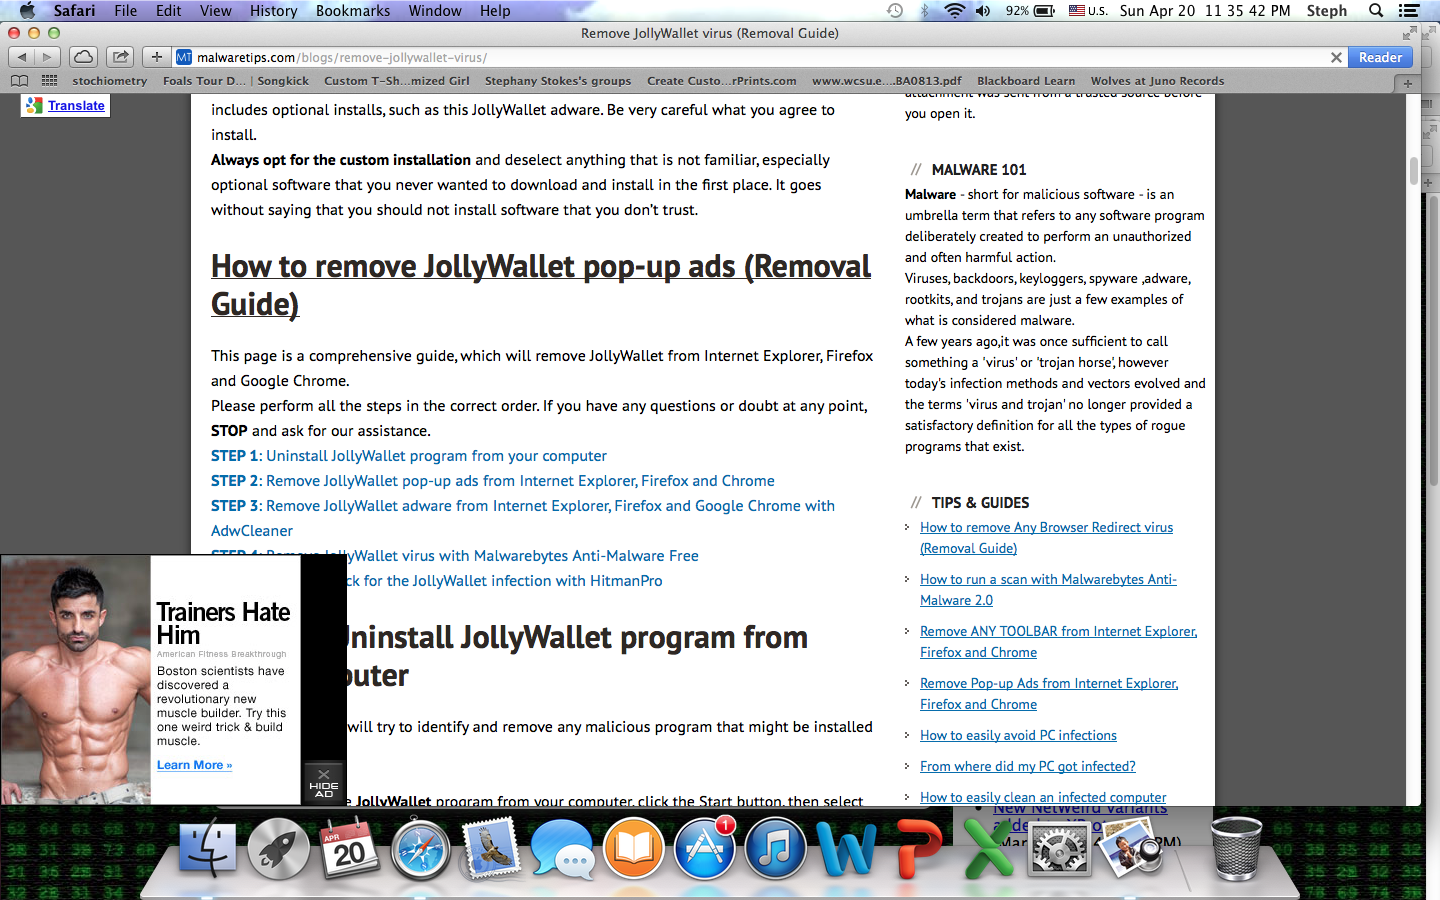Open 'Remove ANY TOOLBAR from Internet Explorer' link
1440x900 pixels.
[1058, 642]
